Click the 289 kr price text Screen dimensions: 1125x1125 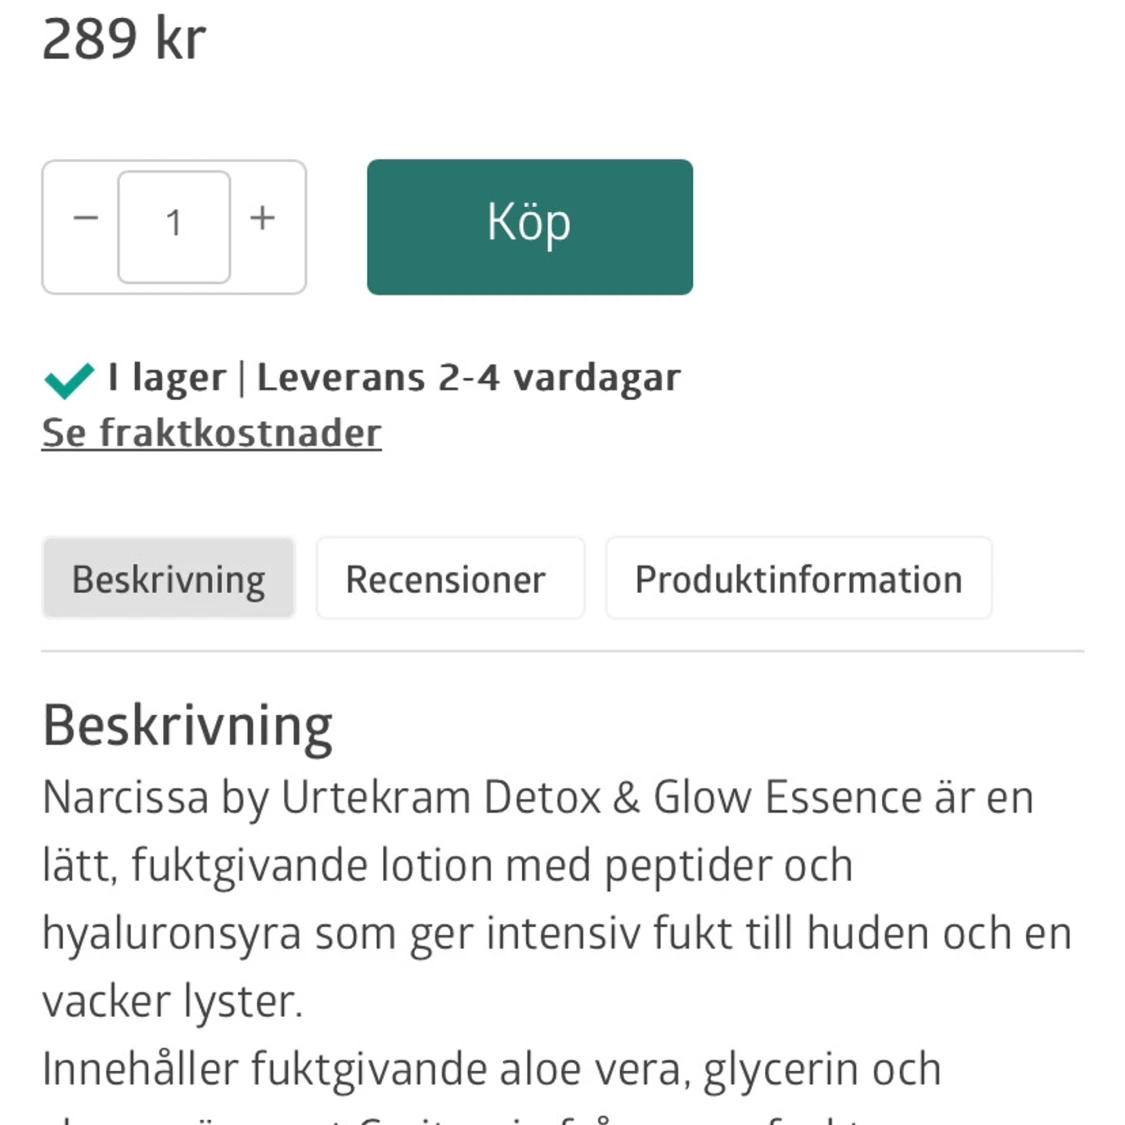click(x=124, y=39)
